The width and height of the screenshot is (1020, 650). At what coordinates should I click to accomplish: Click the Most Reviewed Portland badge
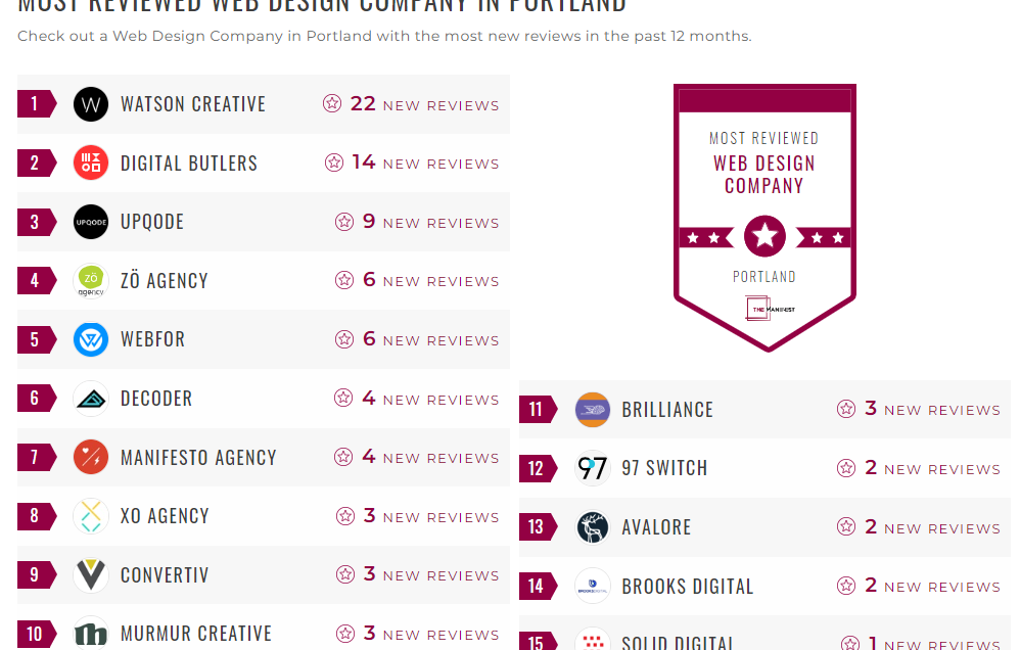(765, 217)
